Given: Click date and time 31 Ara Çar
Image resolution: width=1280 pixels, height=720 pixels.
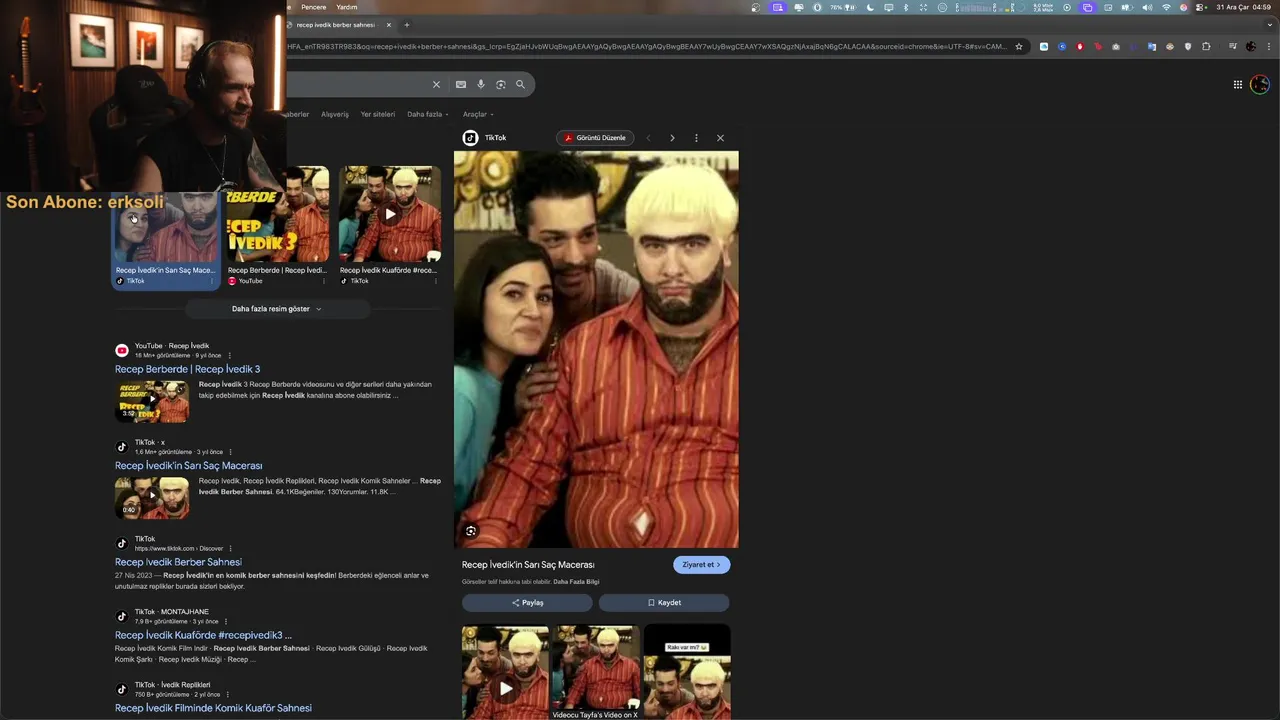Looking at the screenshot, I should pyautogui.click(x=1243, y=7).
